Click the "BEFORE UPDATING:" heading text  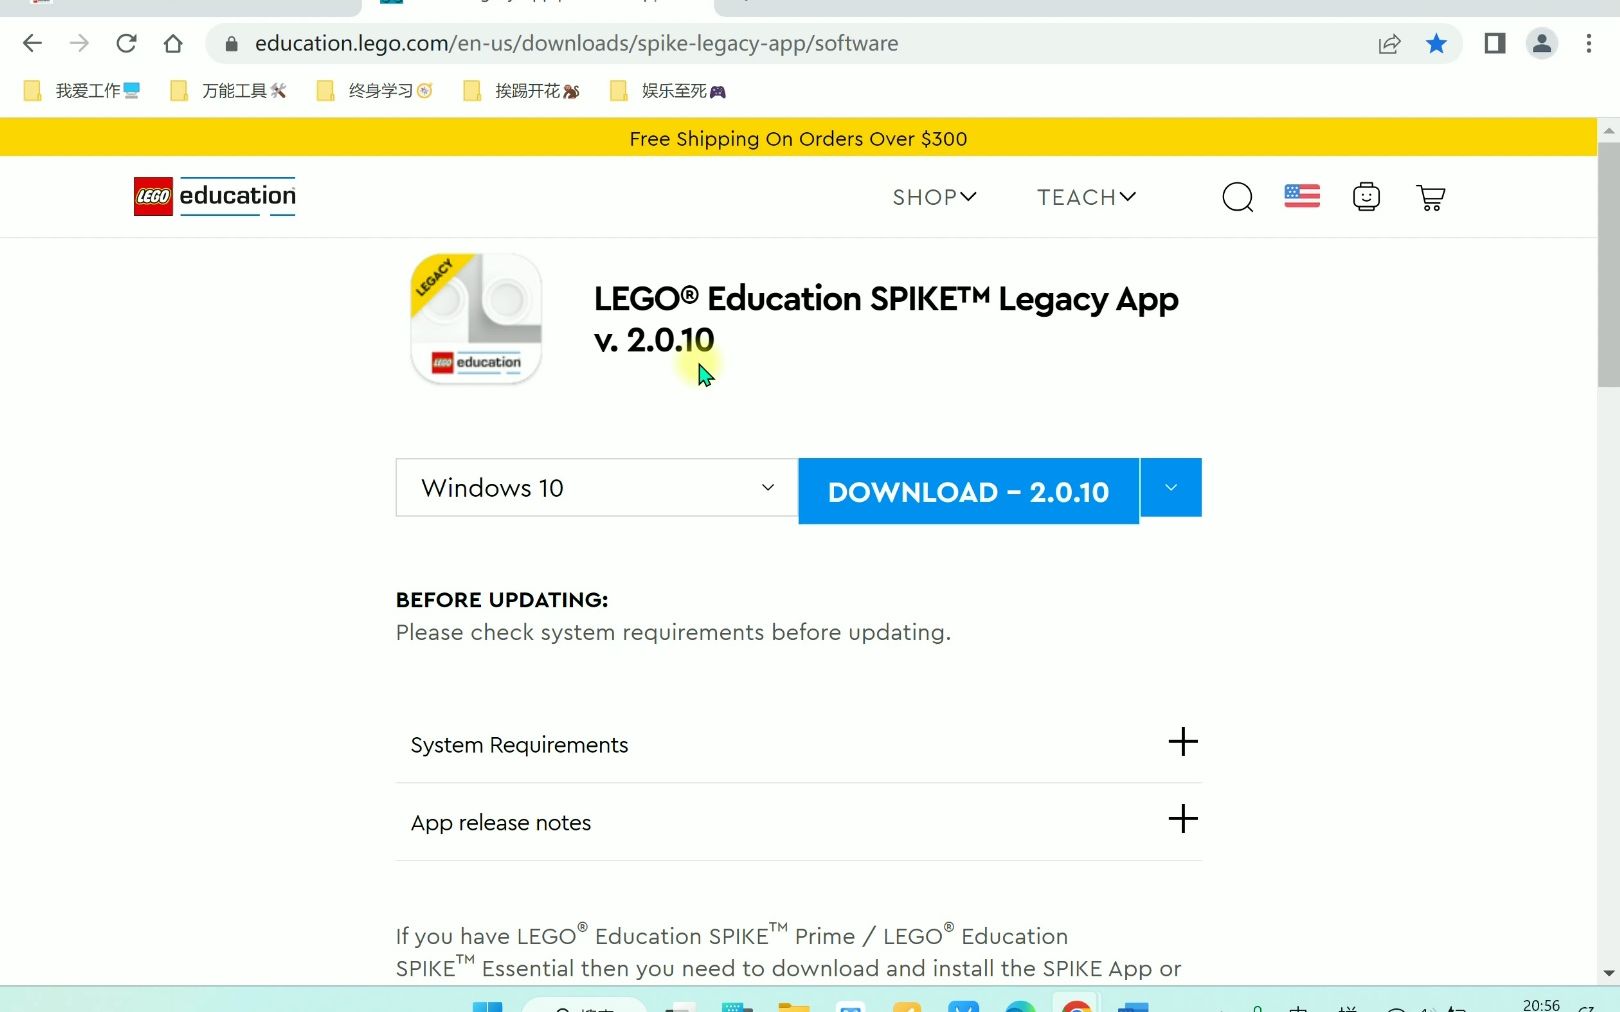[502, 600]
